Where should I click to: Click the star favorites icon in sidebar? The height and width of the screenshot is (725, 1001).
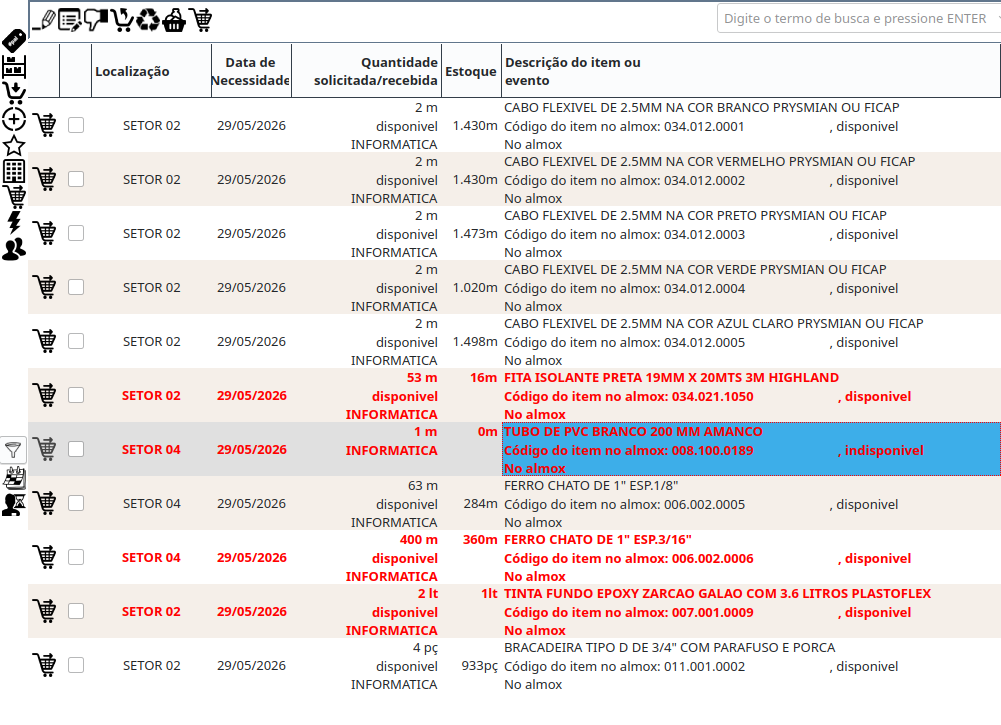[x=14, y=145]
